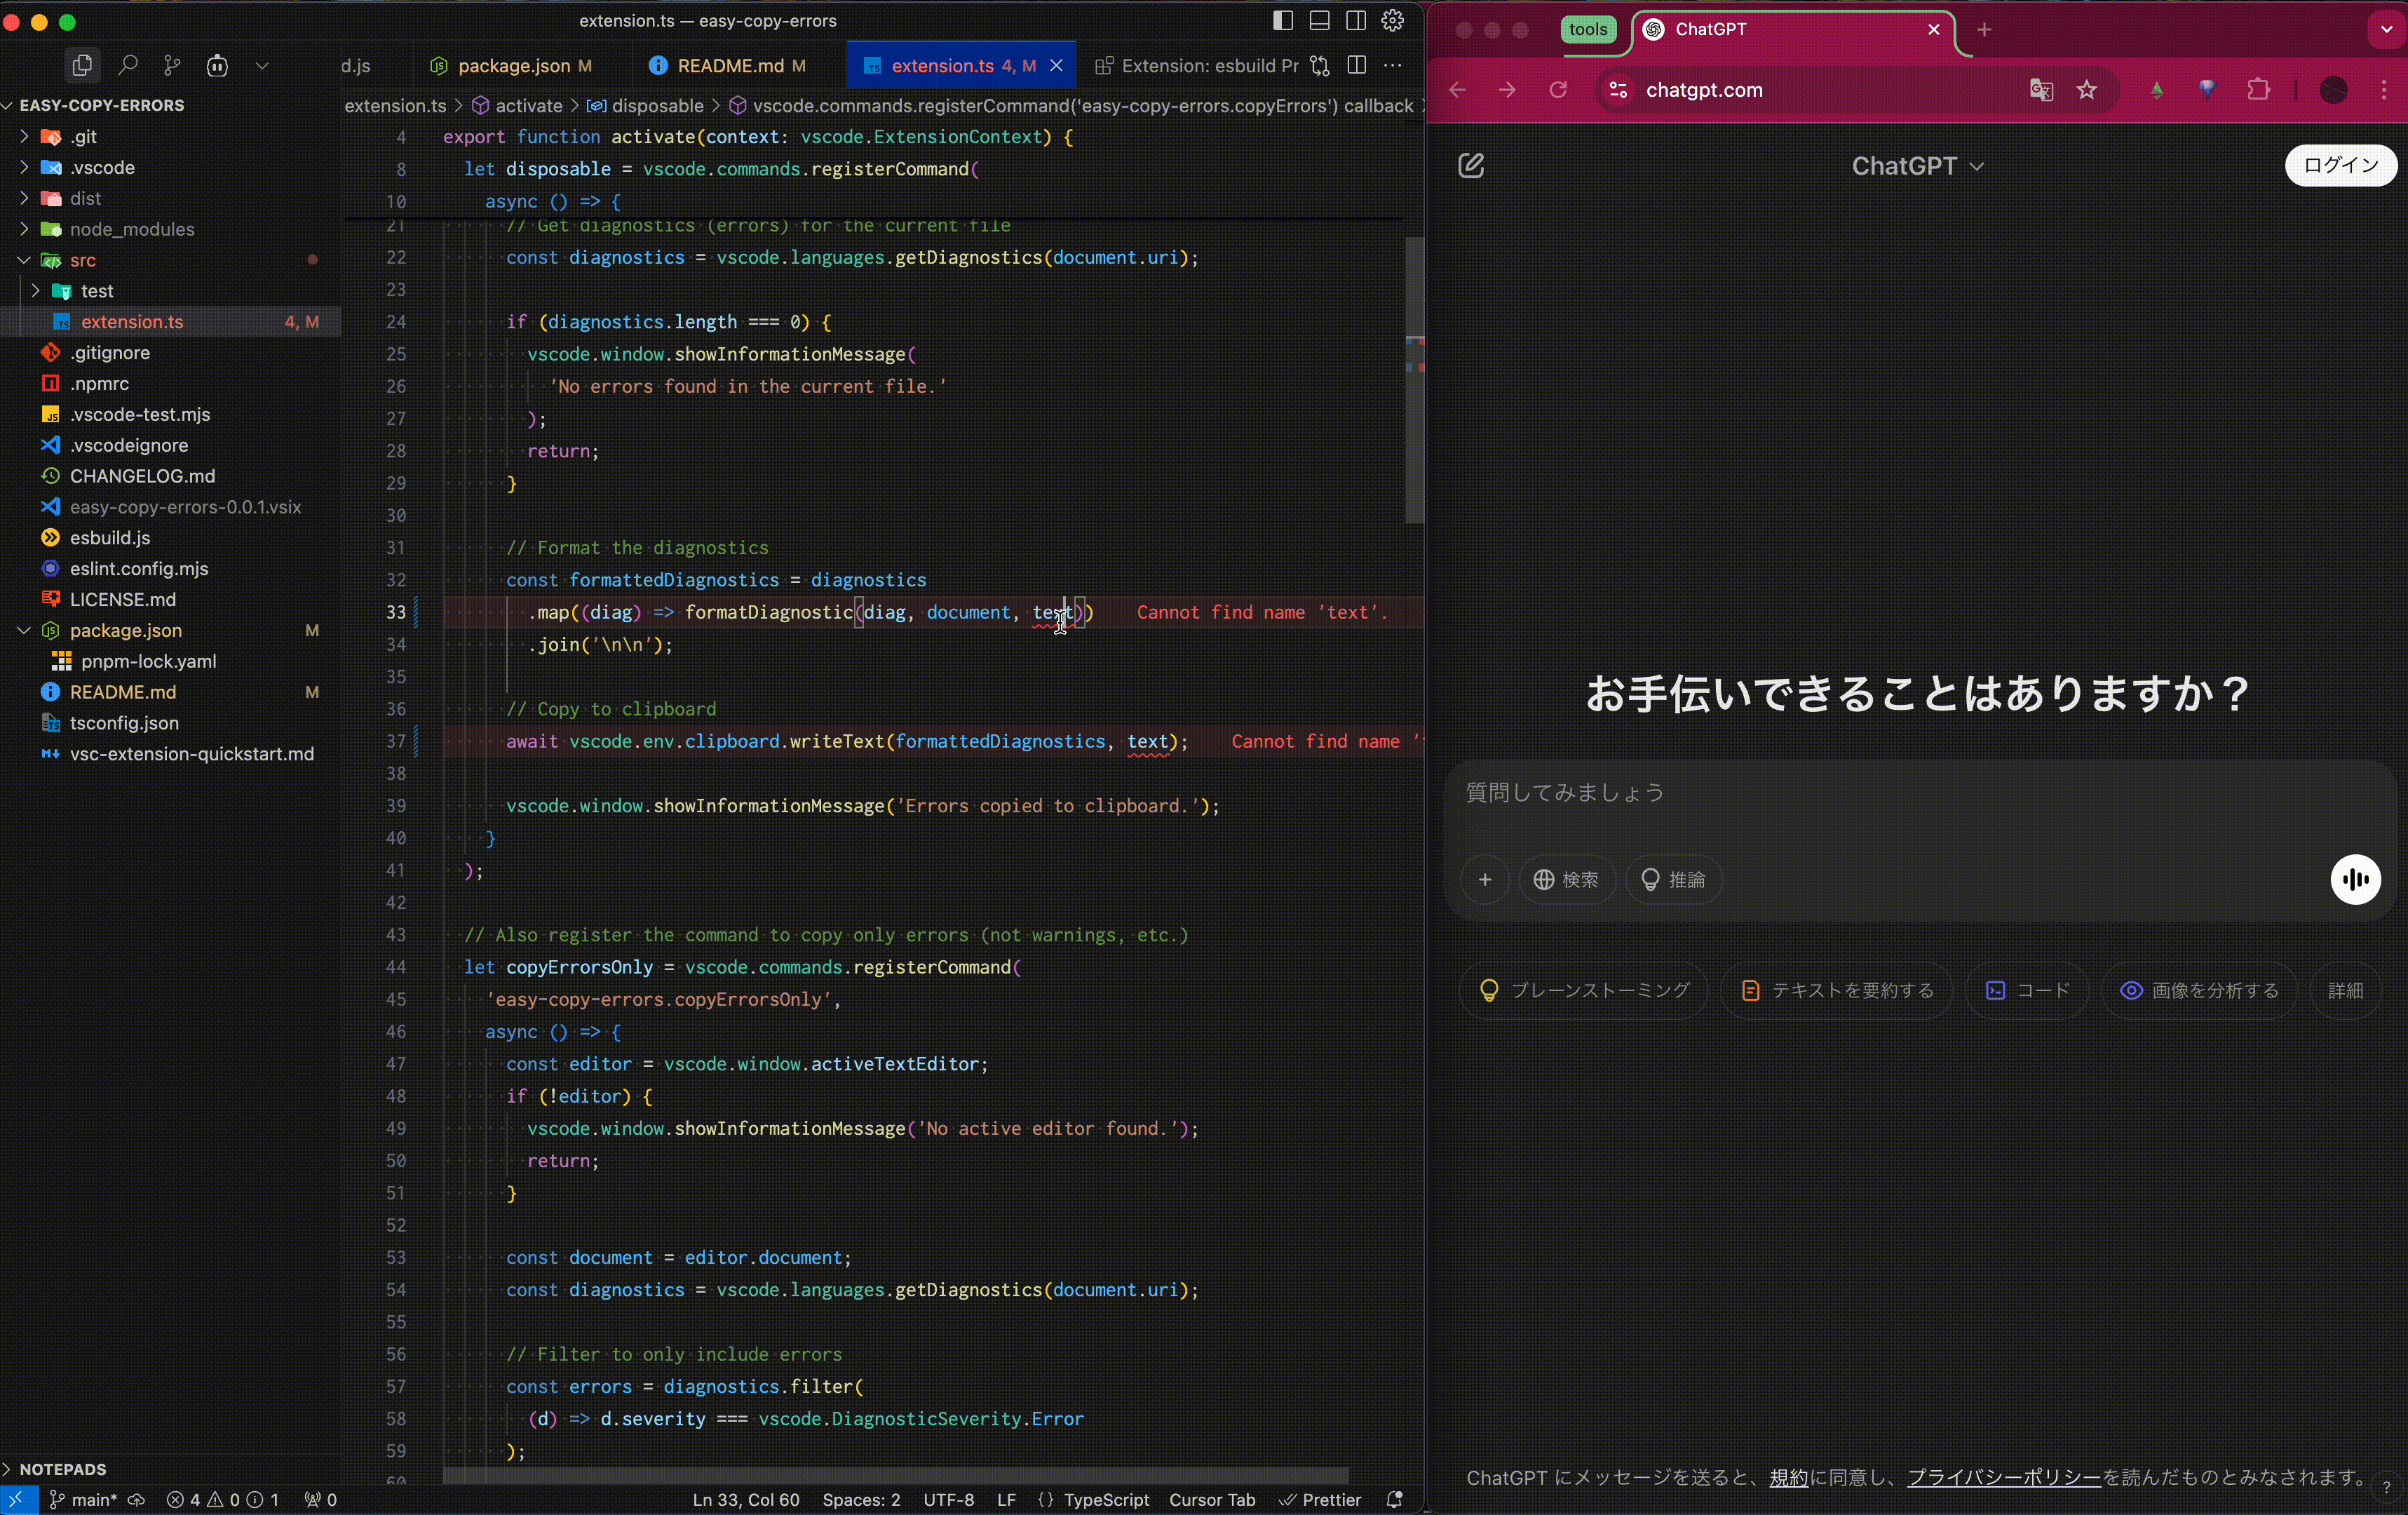Toggle bottom panel layout icon
Screen dimensions: 2408x1515
1319,20
